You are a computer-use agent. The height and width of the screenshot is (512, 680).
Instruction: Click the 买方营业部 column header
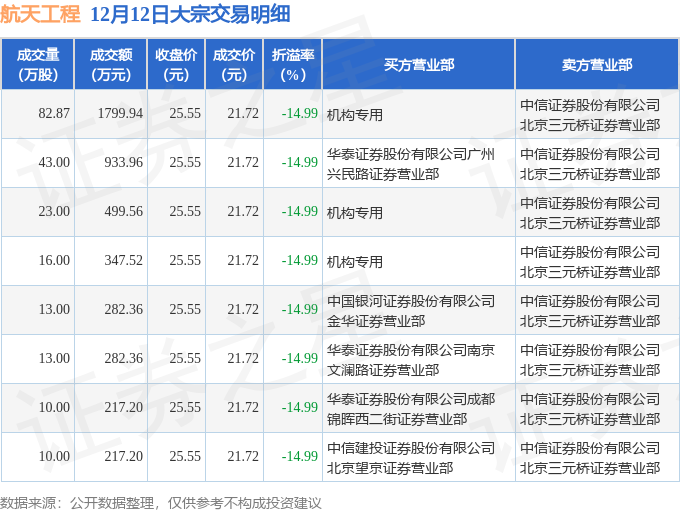[419, 64]
